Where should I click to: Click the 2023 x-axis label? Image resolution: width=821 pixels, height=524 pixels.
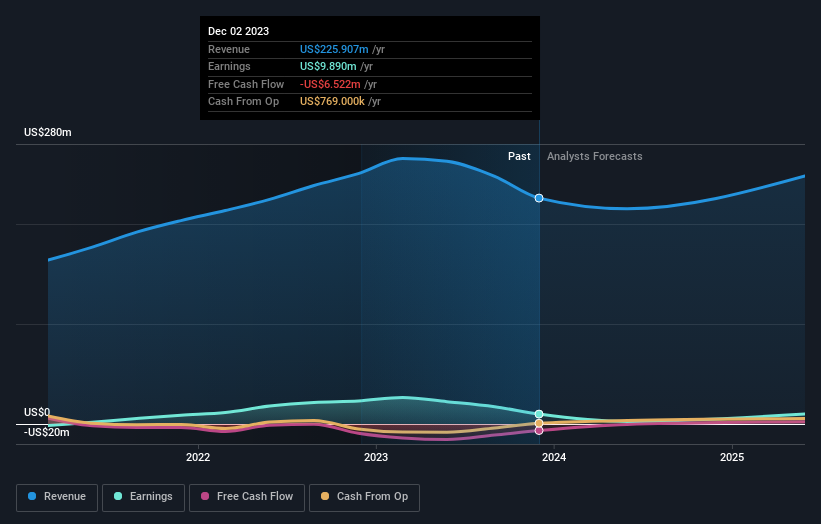(x=376, y=458)
